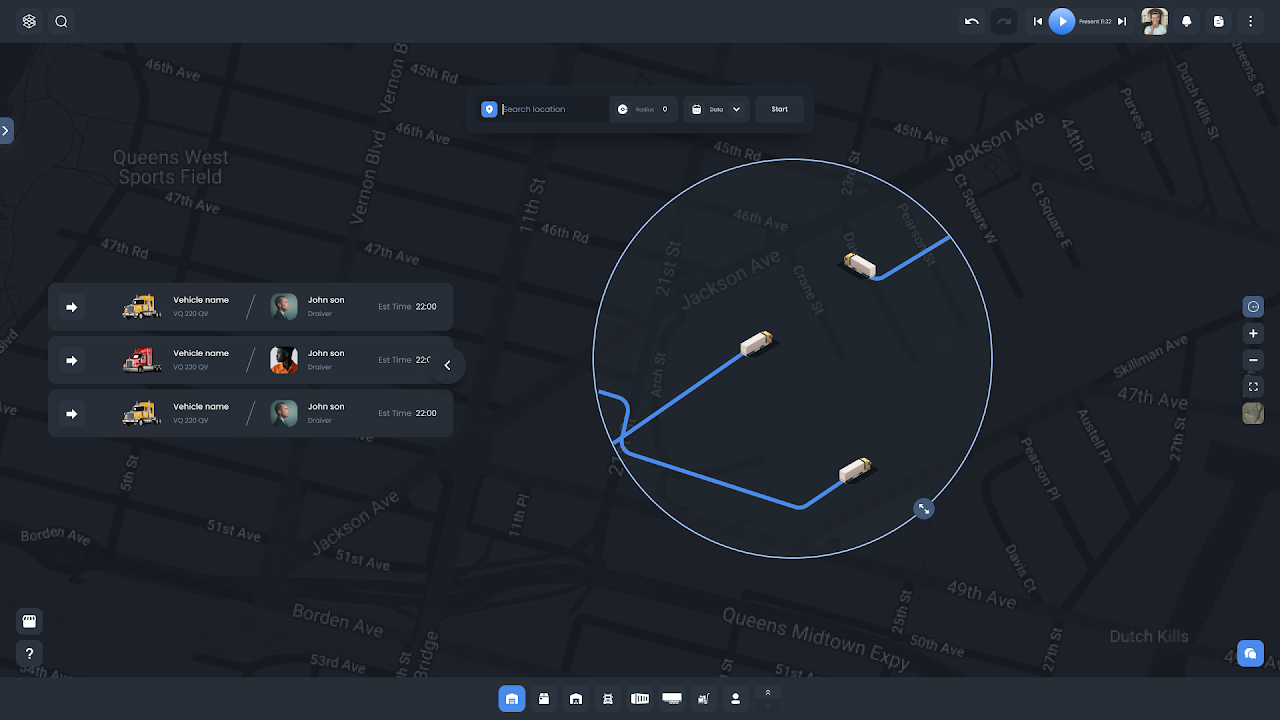The image size is (1280, 720).
Task: Select the first yellow truck icon
Action: click(x=141, y=307)
